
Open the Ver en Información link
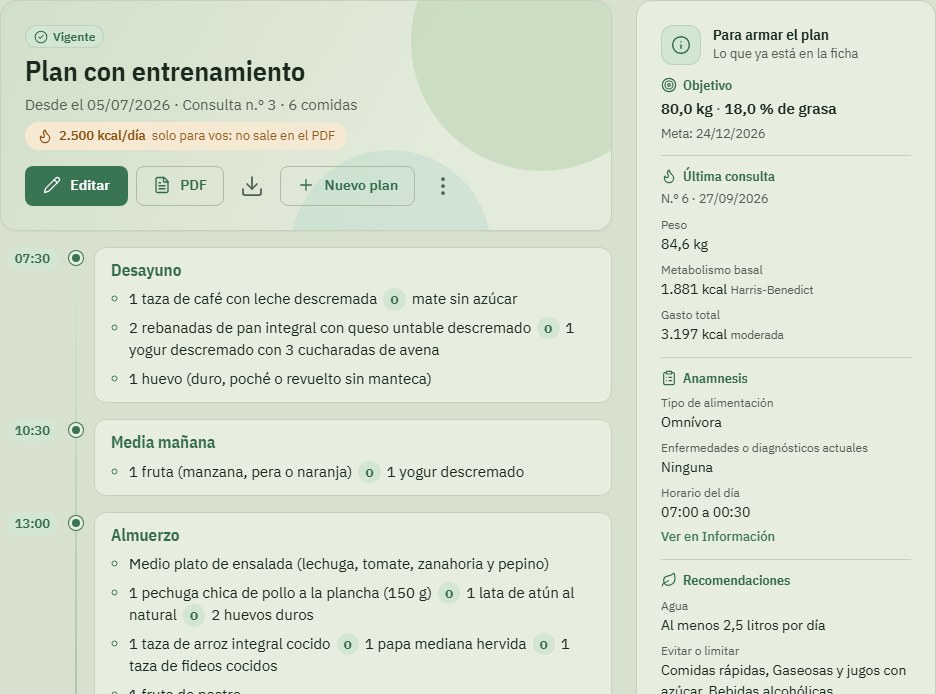(718, 536)
